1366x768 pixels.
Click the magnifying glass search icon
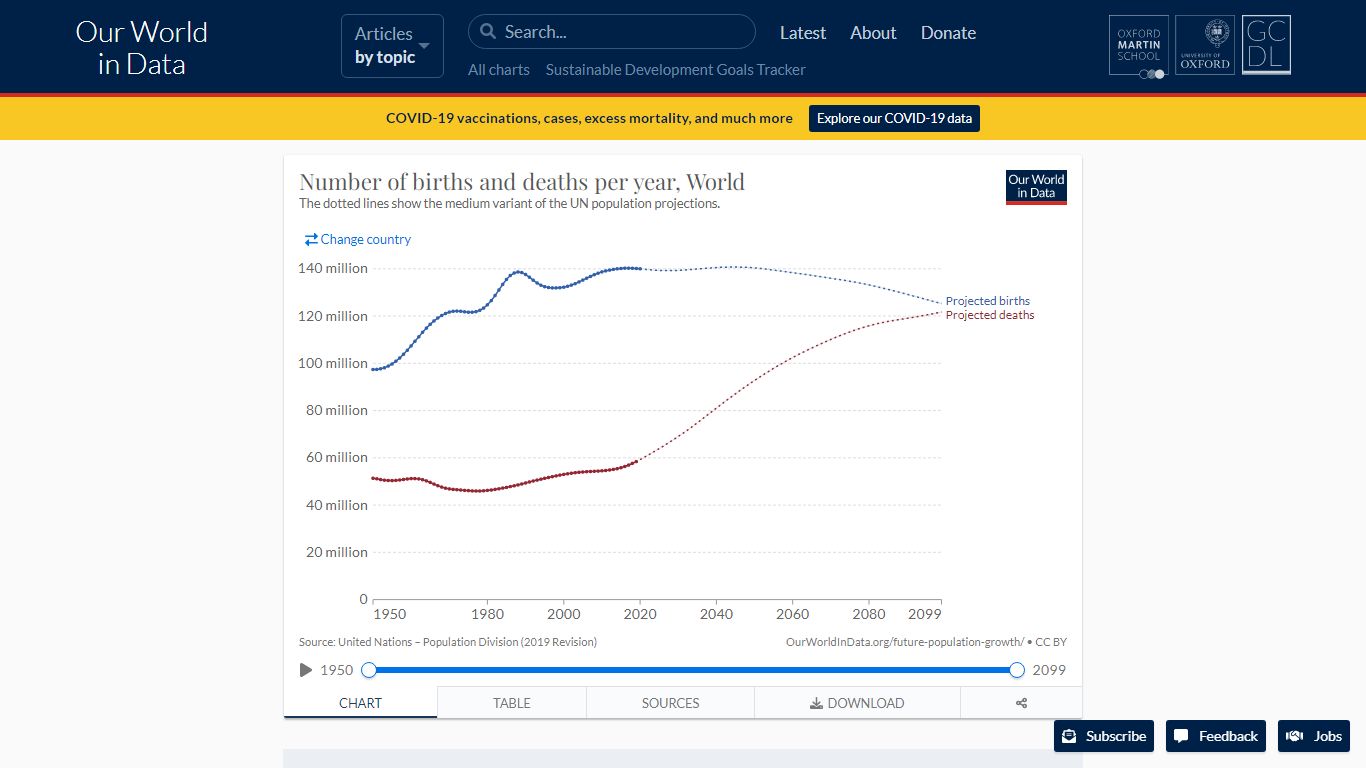click(488, 32)
